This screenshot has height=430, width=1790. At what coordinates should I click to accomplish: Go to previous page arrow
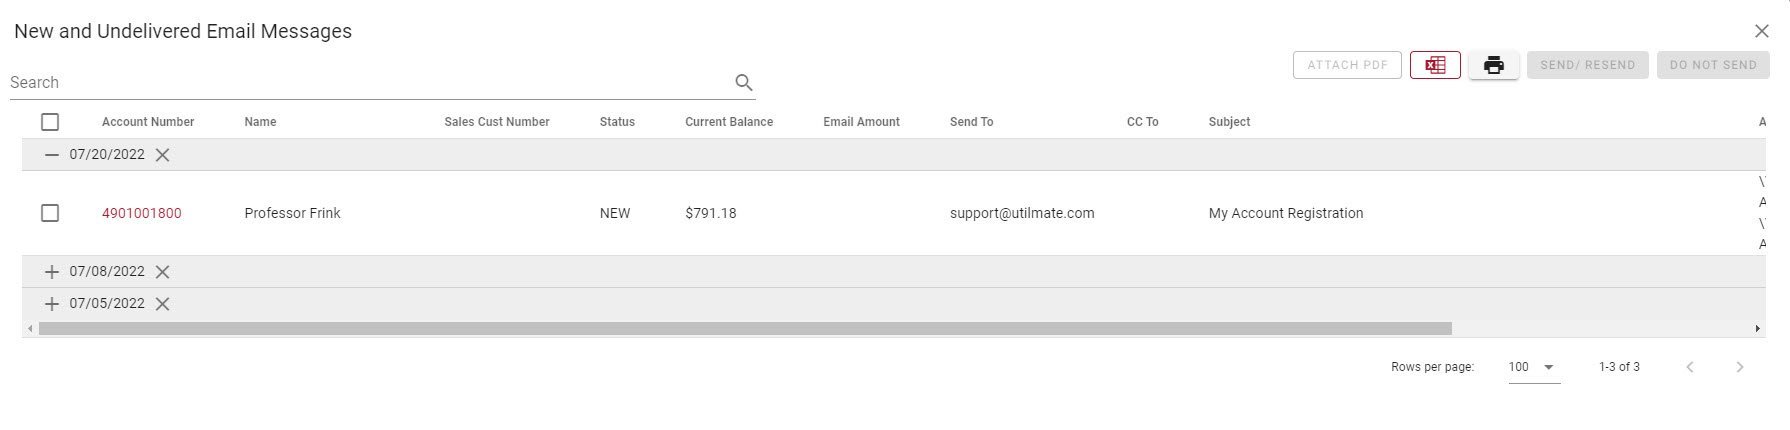click(x=1690, y=367)
